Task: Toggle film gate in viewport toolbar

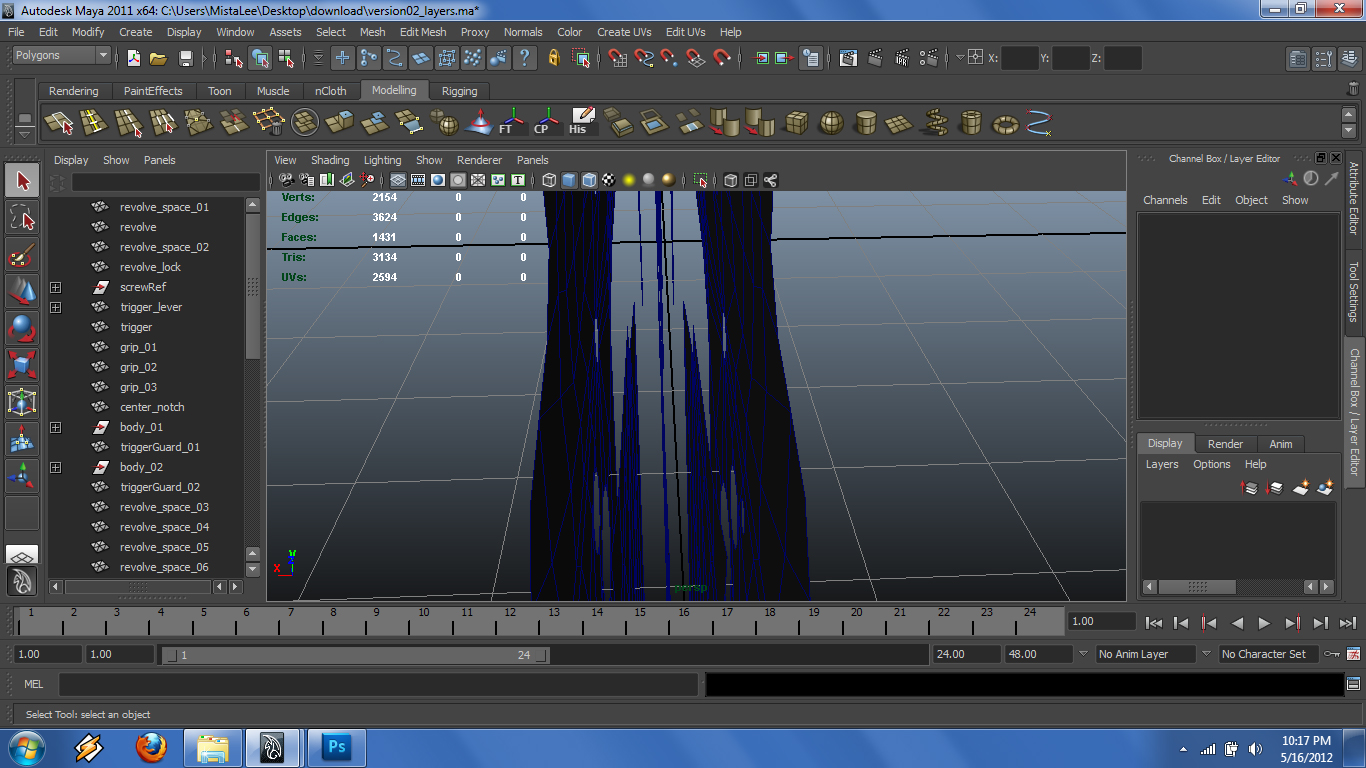Action: (418, 180)
